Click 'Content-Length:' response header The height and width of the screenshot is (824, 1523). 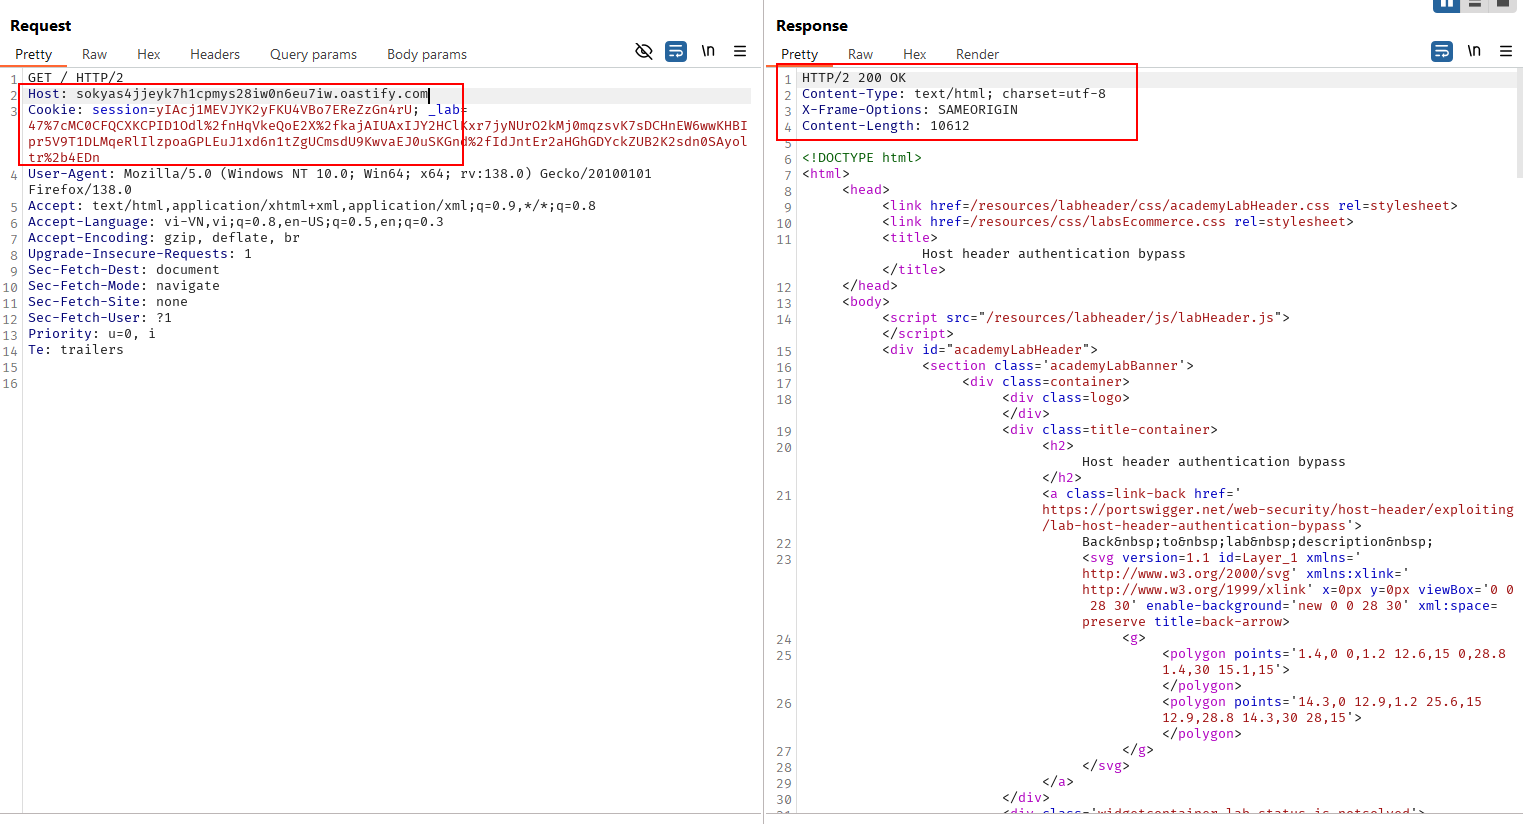(x=886, y=126)
